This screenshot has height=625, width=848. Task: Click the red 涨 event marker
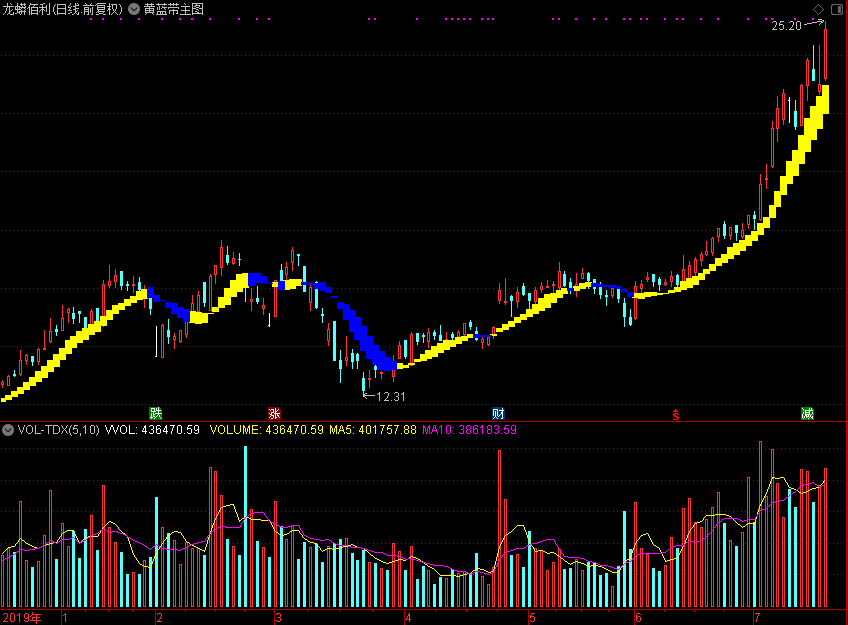click(274, 414)
